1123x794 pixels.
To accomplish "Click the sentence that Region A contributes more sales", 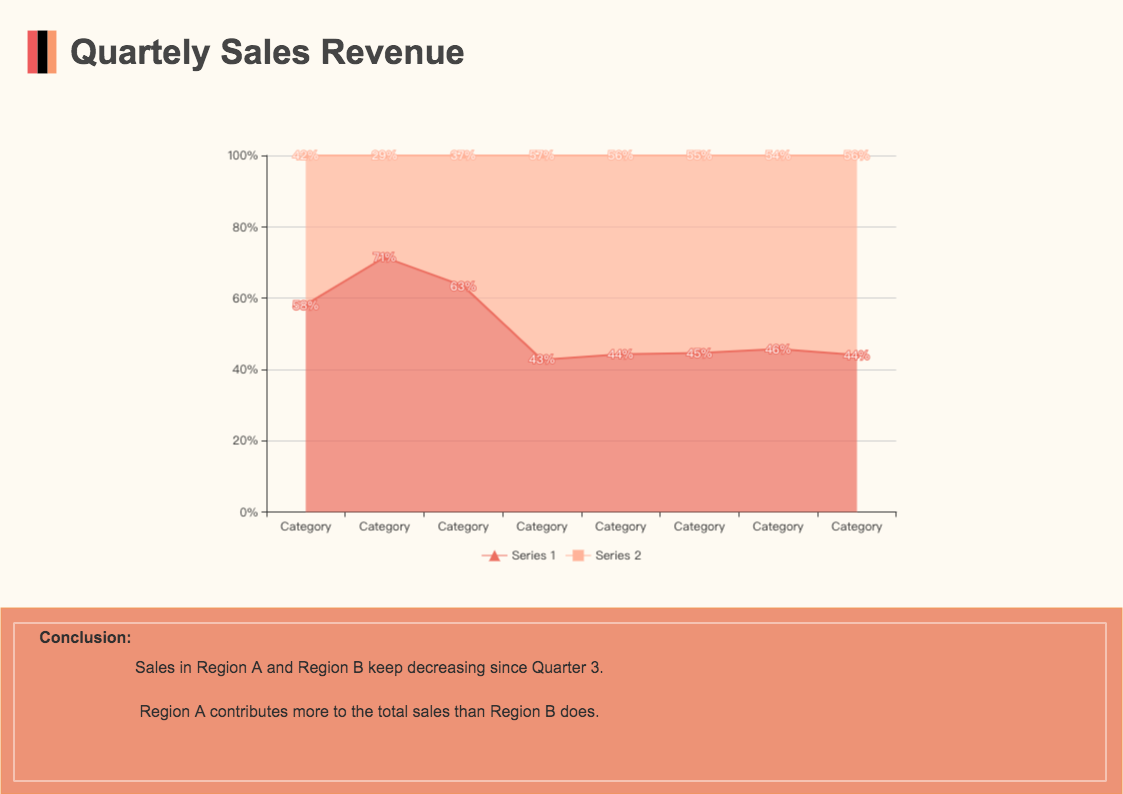I will [x=369, y=712].
